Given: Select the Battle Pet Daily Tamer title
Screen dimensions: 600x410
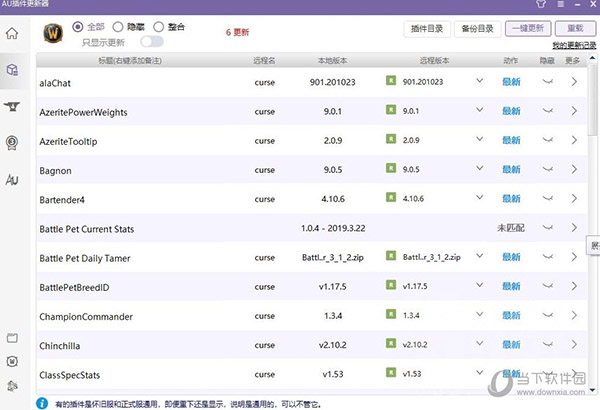Looking at the screenshot, I should click(x=85, y=258).
